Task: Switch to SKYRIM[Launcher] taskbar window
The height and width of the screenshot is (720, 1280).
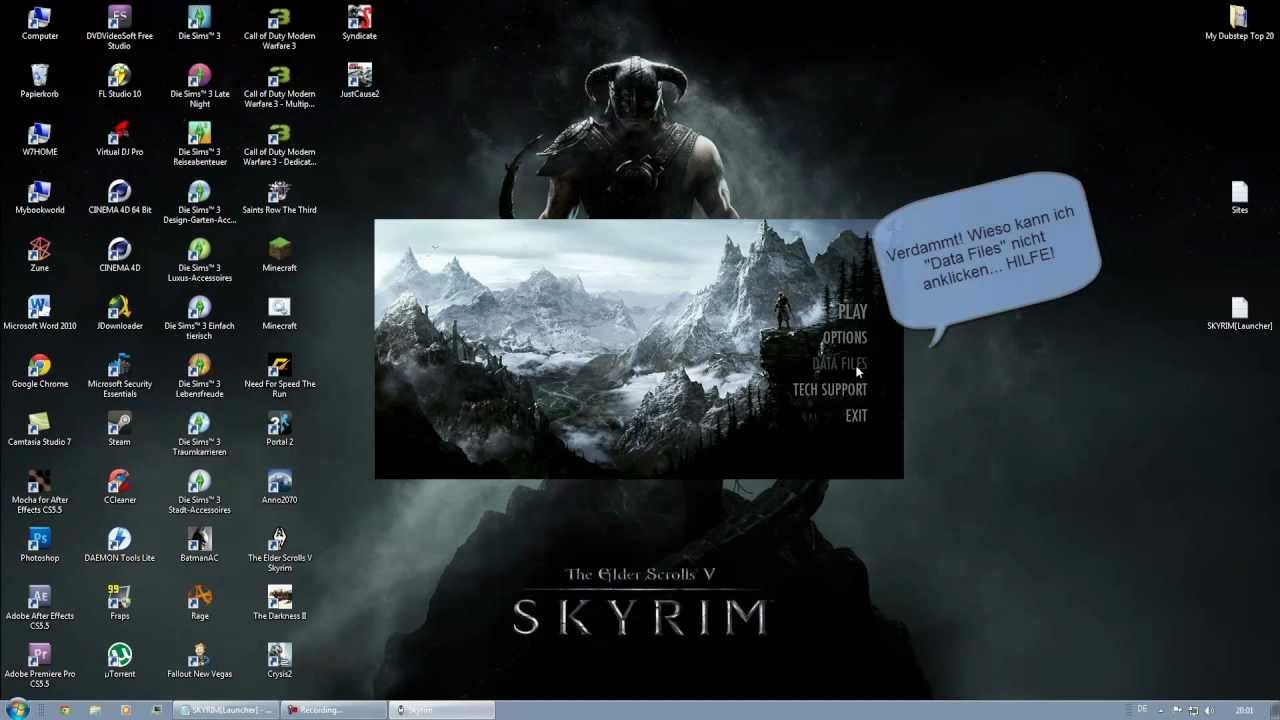Action: (225, 710)
